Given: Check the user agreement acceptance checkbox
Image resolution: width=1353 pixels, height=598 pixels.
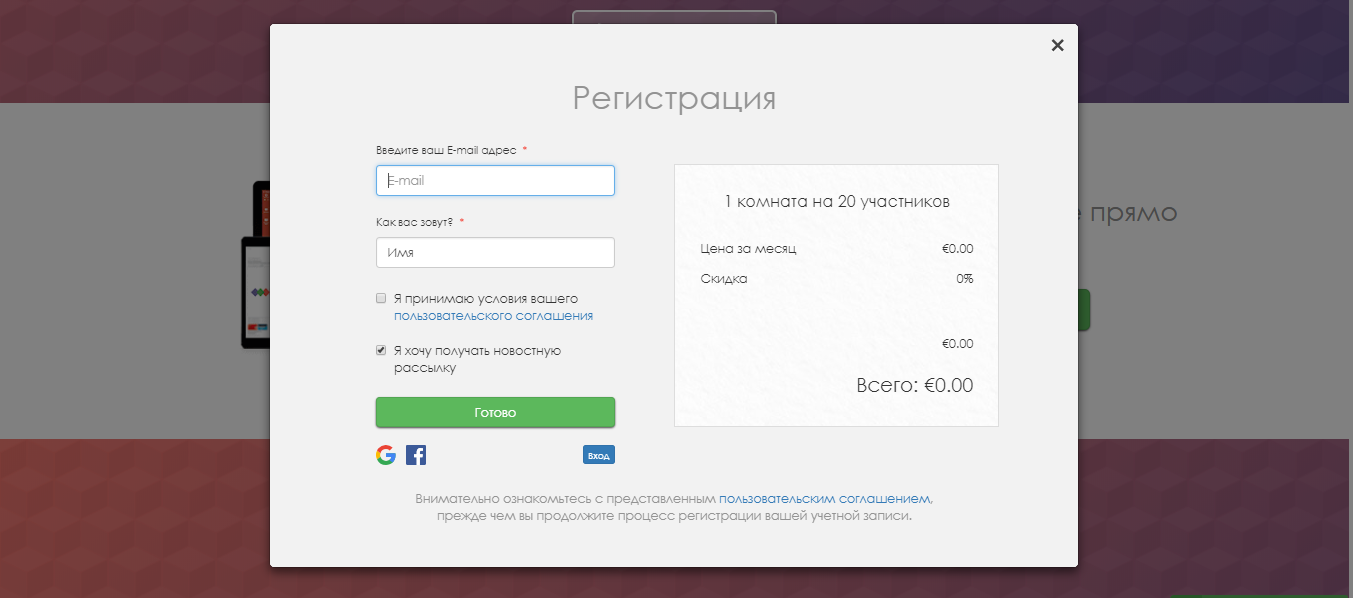Looking at the screenshot, I should click(381, 298).
